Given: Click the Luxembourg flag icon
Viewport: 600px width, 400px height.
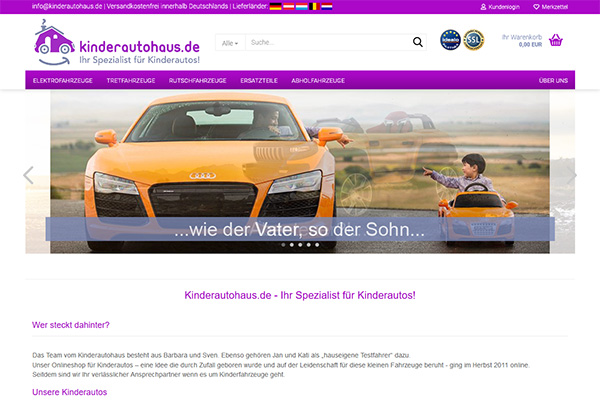Looking at the screenshot, I should click(x=302, y=6).
